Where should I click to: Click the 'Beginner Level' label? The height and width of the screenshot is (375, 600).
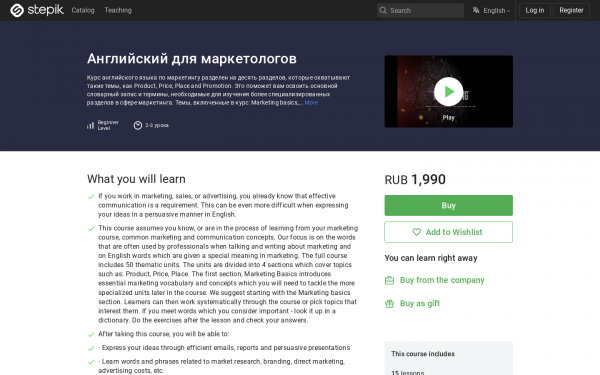click(x=108, y=125)
